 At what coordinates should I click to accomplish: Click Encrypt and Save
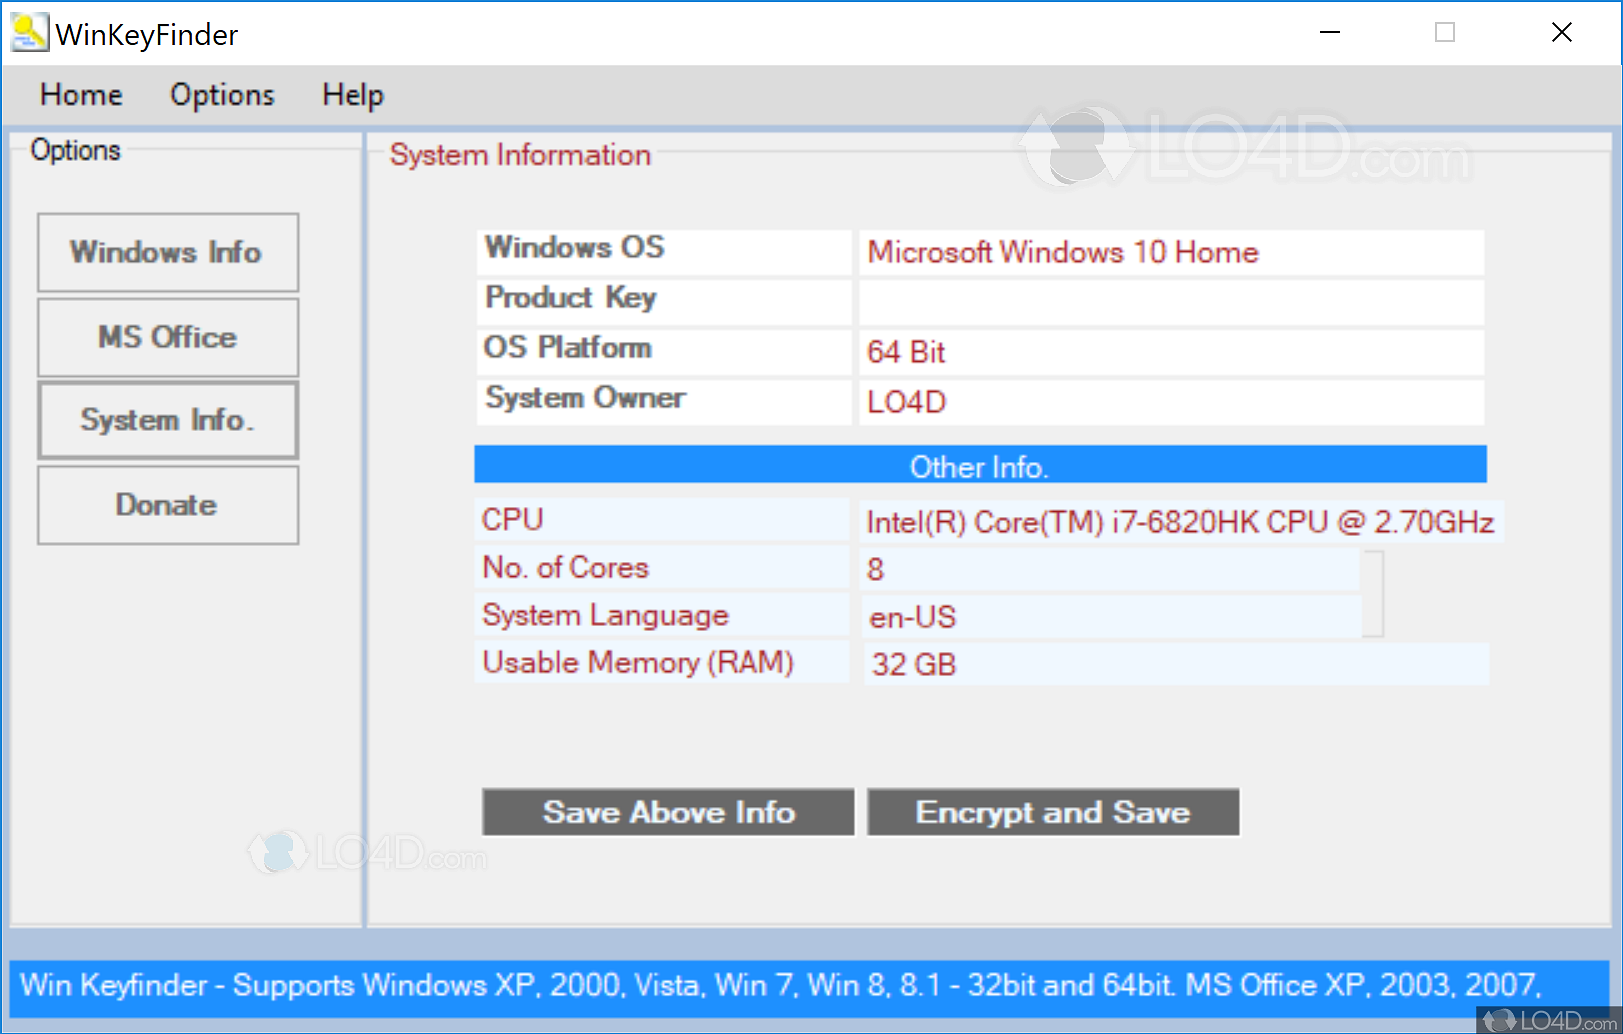(1051, 812)
